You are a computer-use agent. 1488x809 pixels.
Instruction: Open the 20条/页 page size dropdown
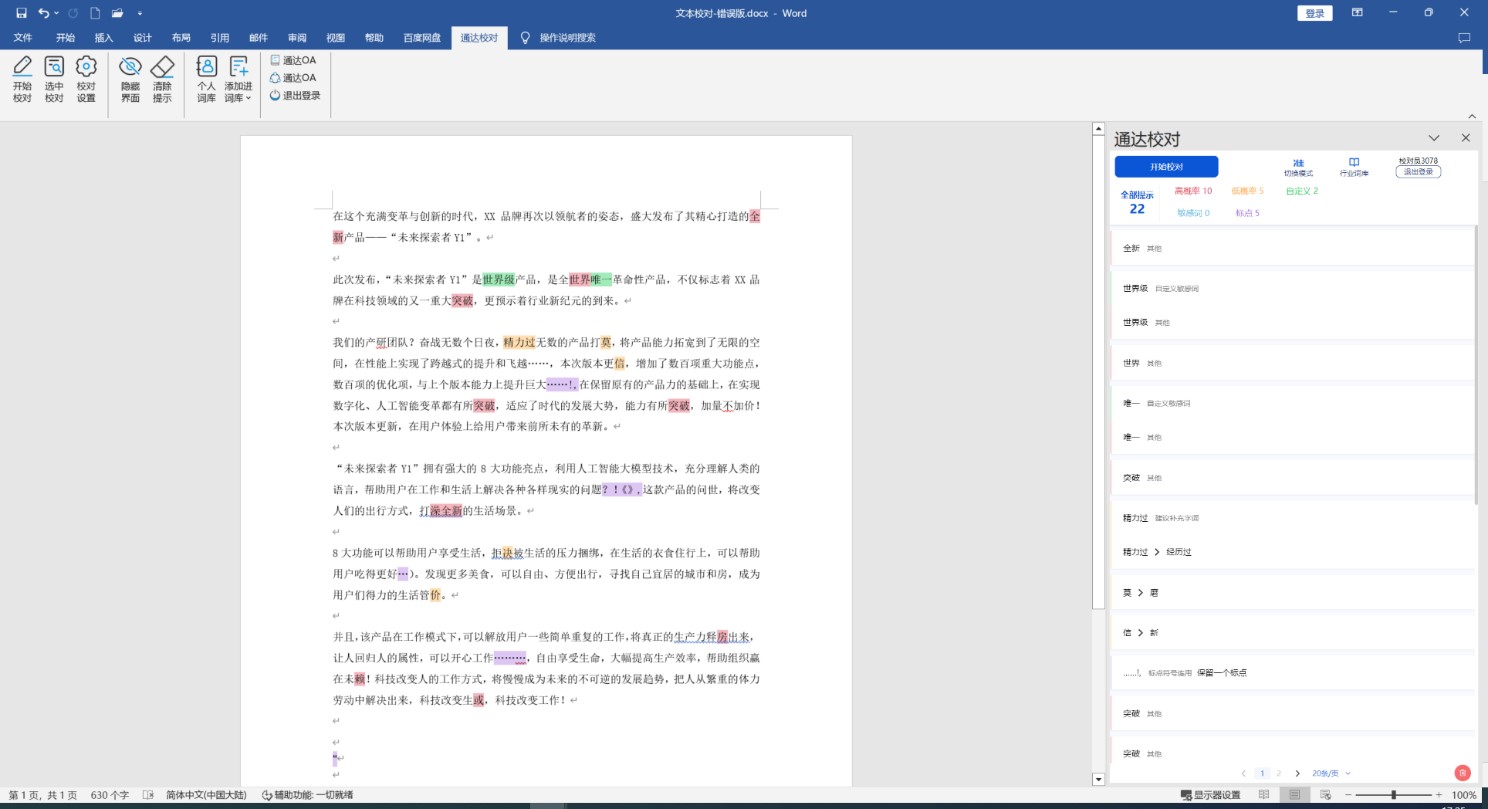1331,773
